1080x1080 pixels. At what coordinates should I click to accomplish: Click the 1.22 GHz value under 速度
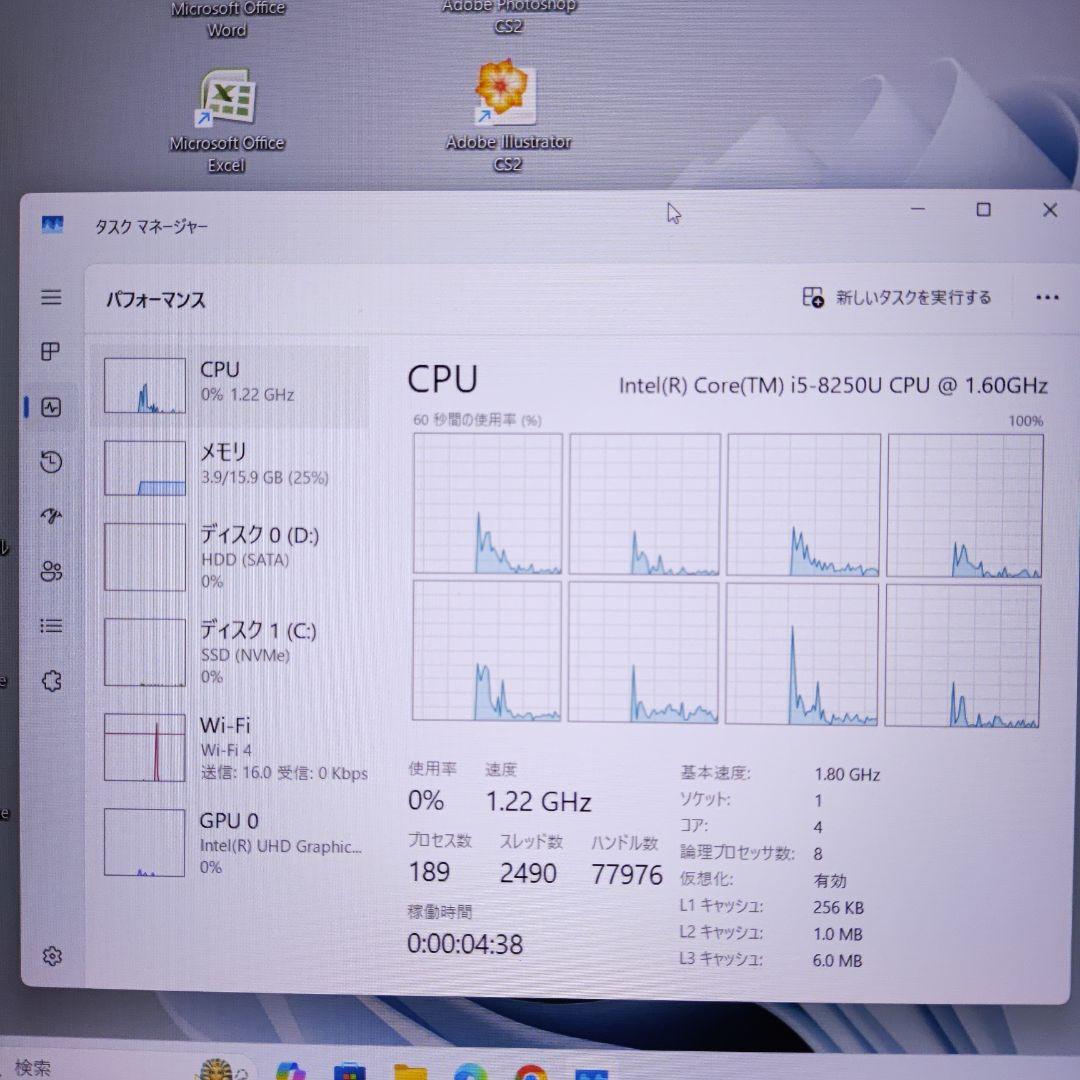coord(539,802)
